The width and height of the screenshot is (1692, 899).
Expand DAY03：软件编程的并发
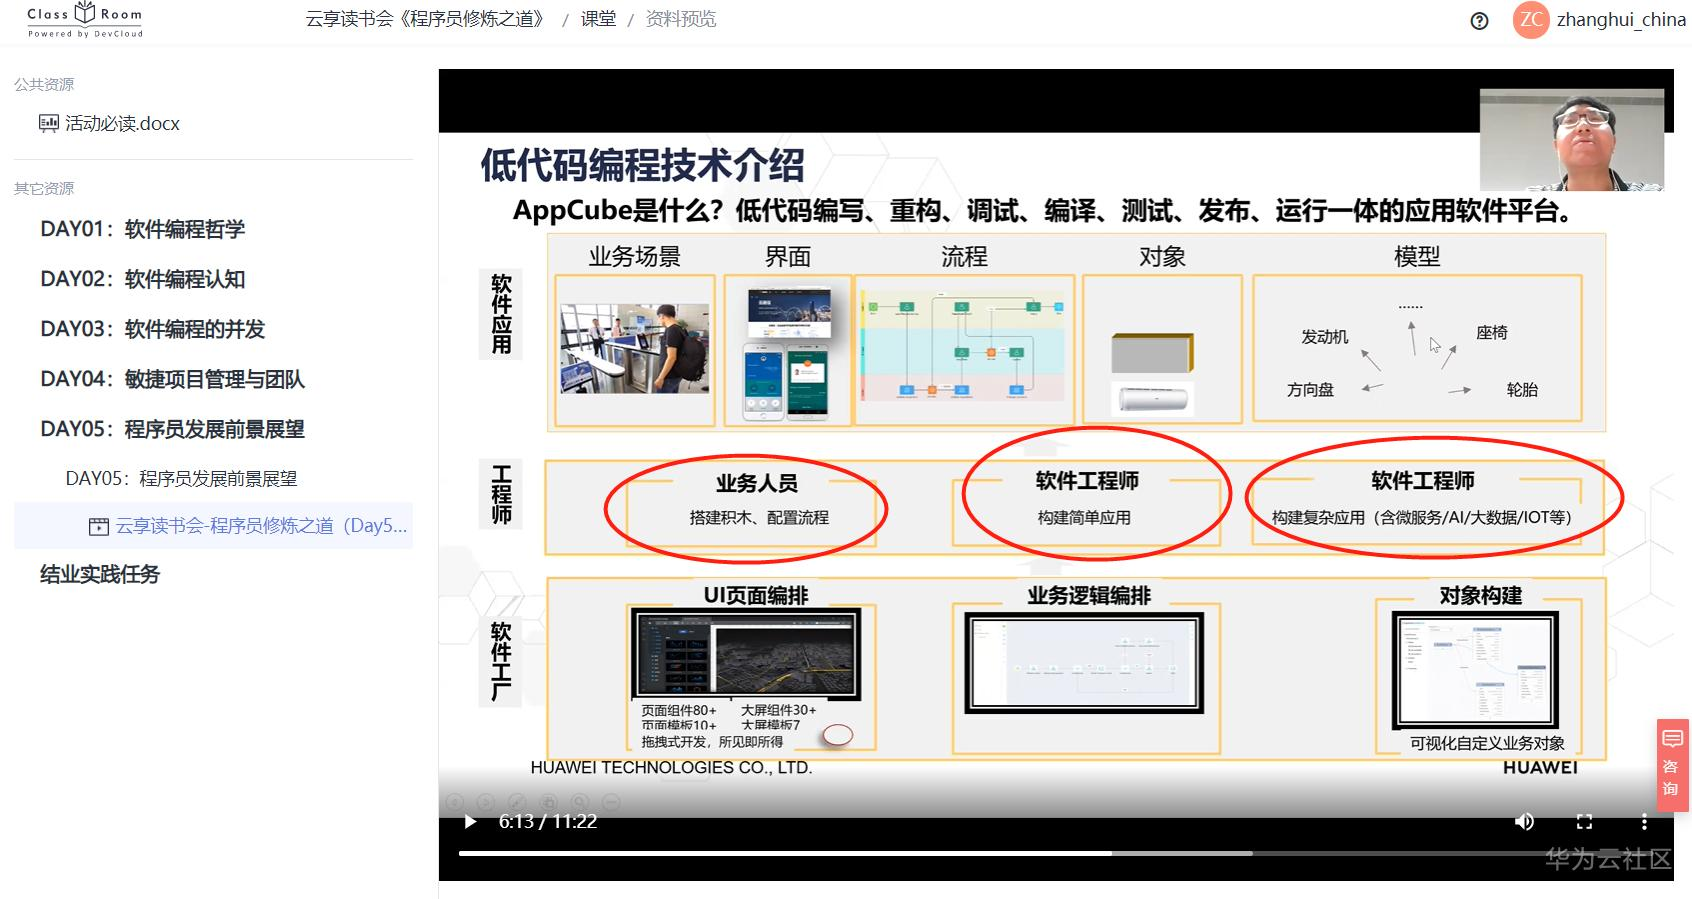pos(153,329)
